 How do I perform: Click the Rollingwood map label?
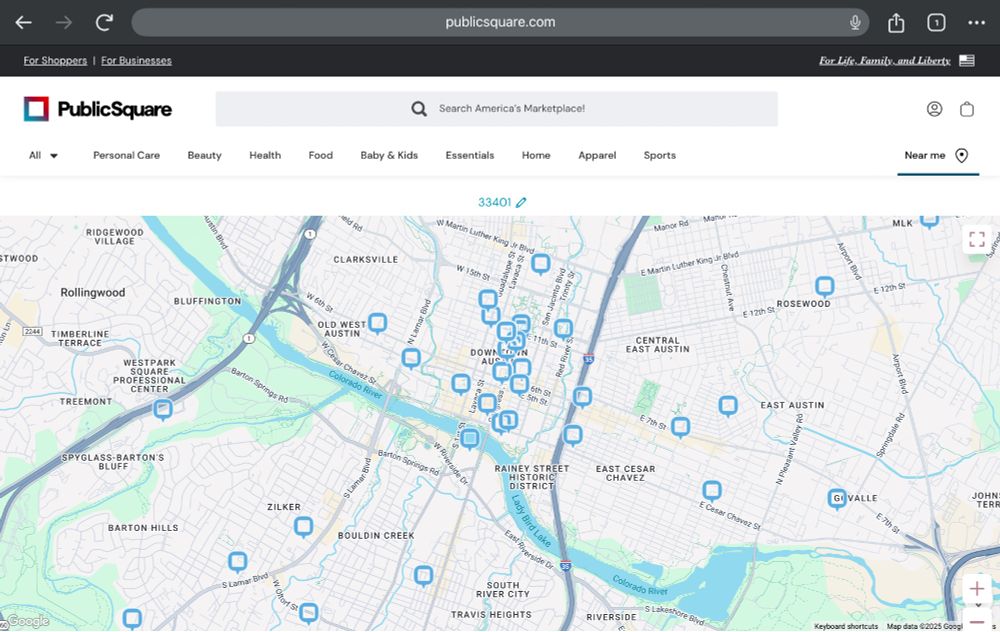tap(93, 293)
